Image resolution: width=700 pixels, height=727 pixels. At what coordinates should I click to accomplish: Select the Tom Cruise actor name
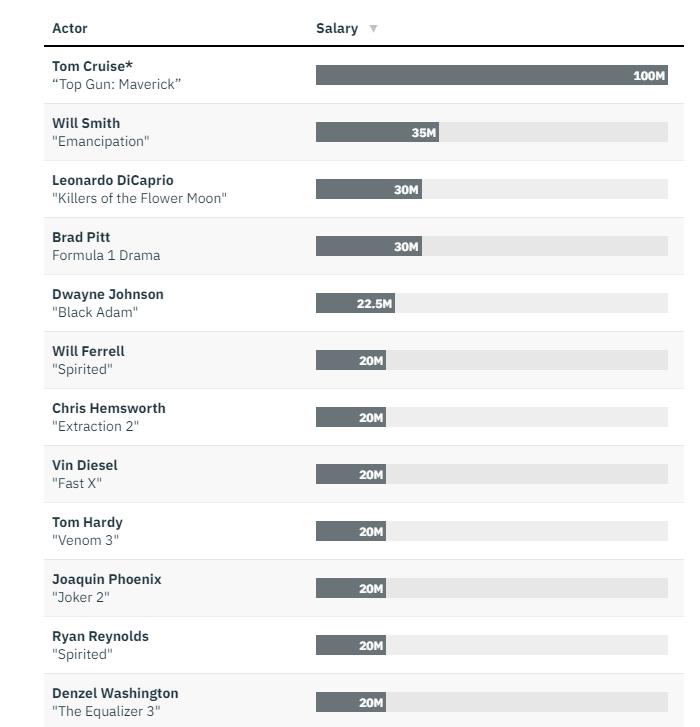click(x=92, y=66)
